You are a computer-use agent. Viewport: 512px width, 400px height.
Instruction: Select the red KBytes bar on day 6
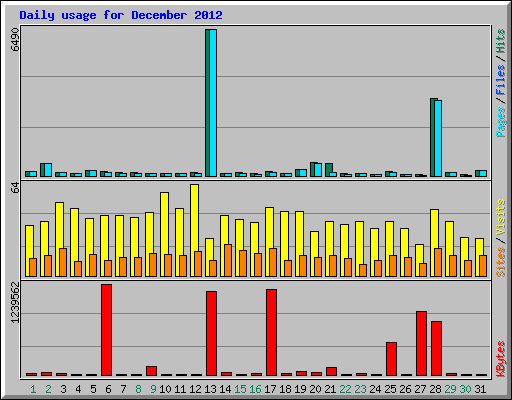point(106,330)
